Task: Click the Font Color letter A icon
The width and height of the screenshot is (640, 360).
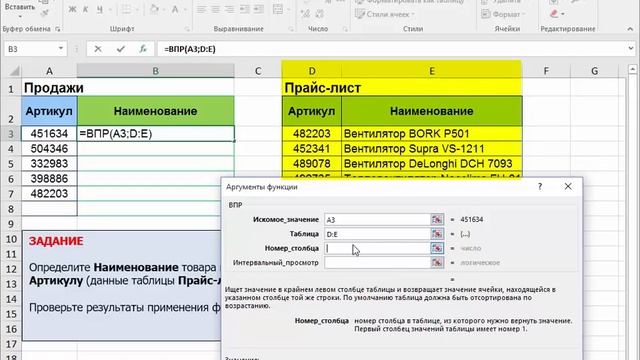Action: (175, 9)
